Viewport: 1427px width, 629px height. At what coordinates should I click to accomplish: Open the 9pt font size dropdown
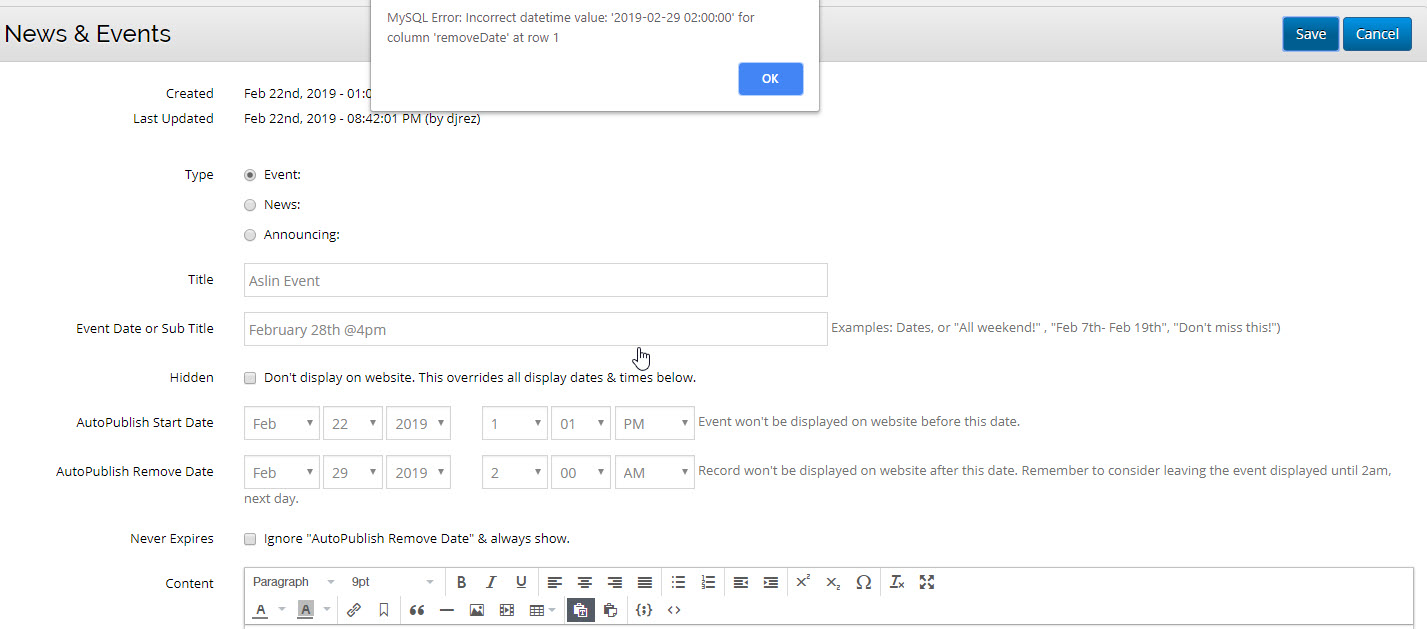pos(392,582)
